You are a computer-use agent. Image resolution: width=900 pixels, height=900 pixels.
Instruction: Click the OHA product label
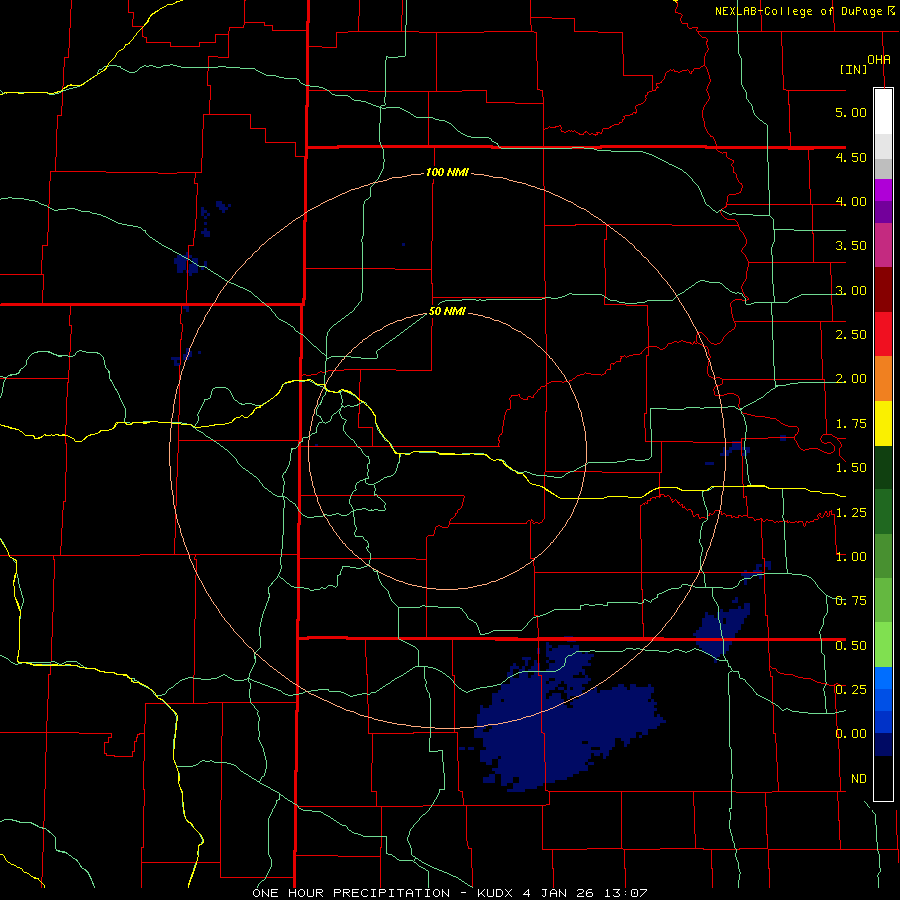(879, 59)
